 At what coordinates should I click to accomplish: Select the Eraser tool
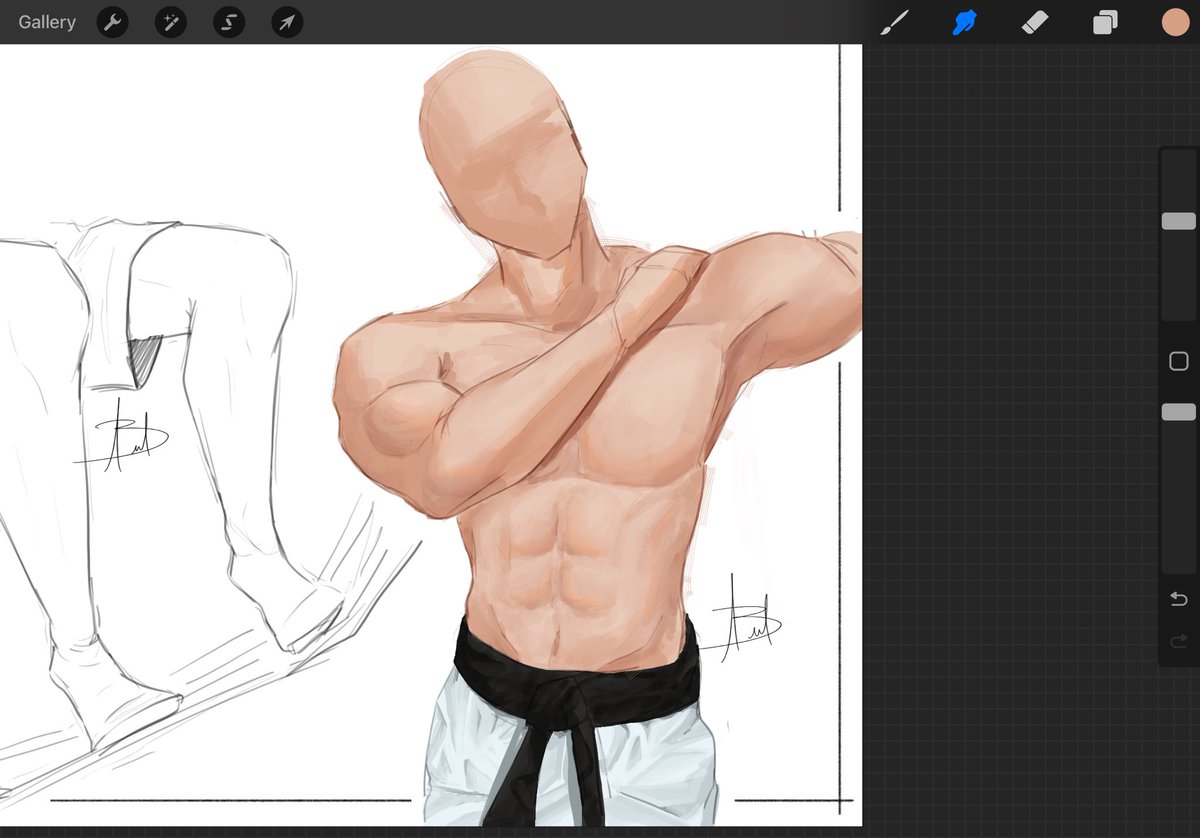click(x=1034, y=22)
